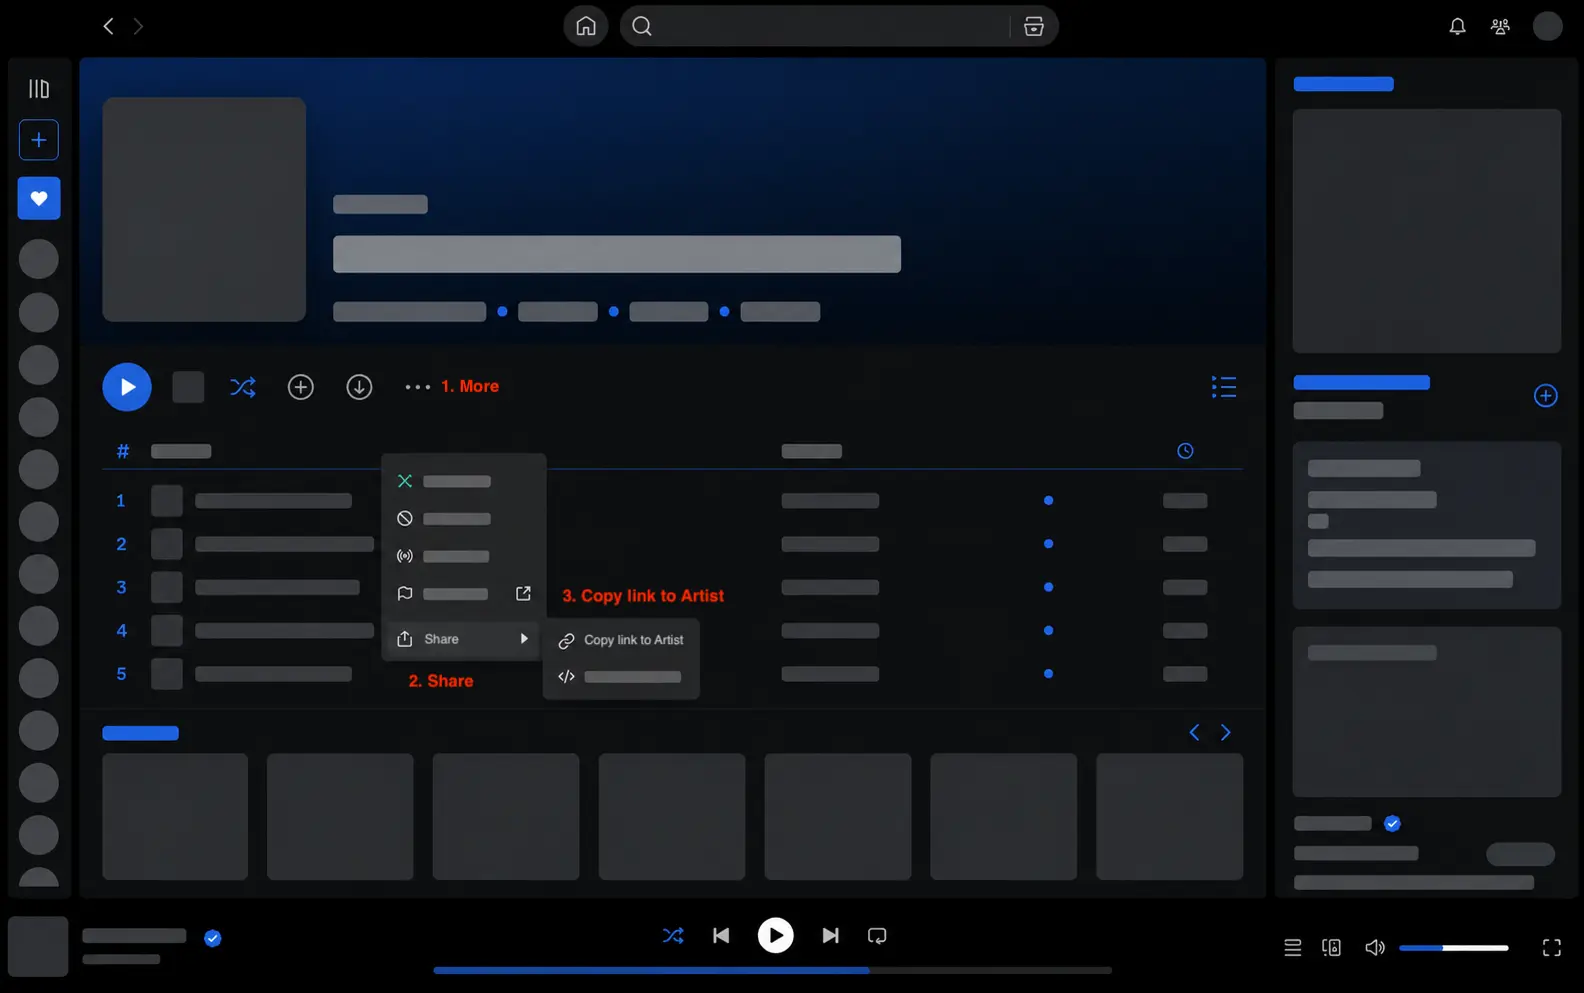Open the track in row 5
The height and width of the screenshot is (993, 1584).
pyautogui.click(x=273, y=674)
